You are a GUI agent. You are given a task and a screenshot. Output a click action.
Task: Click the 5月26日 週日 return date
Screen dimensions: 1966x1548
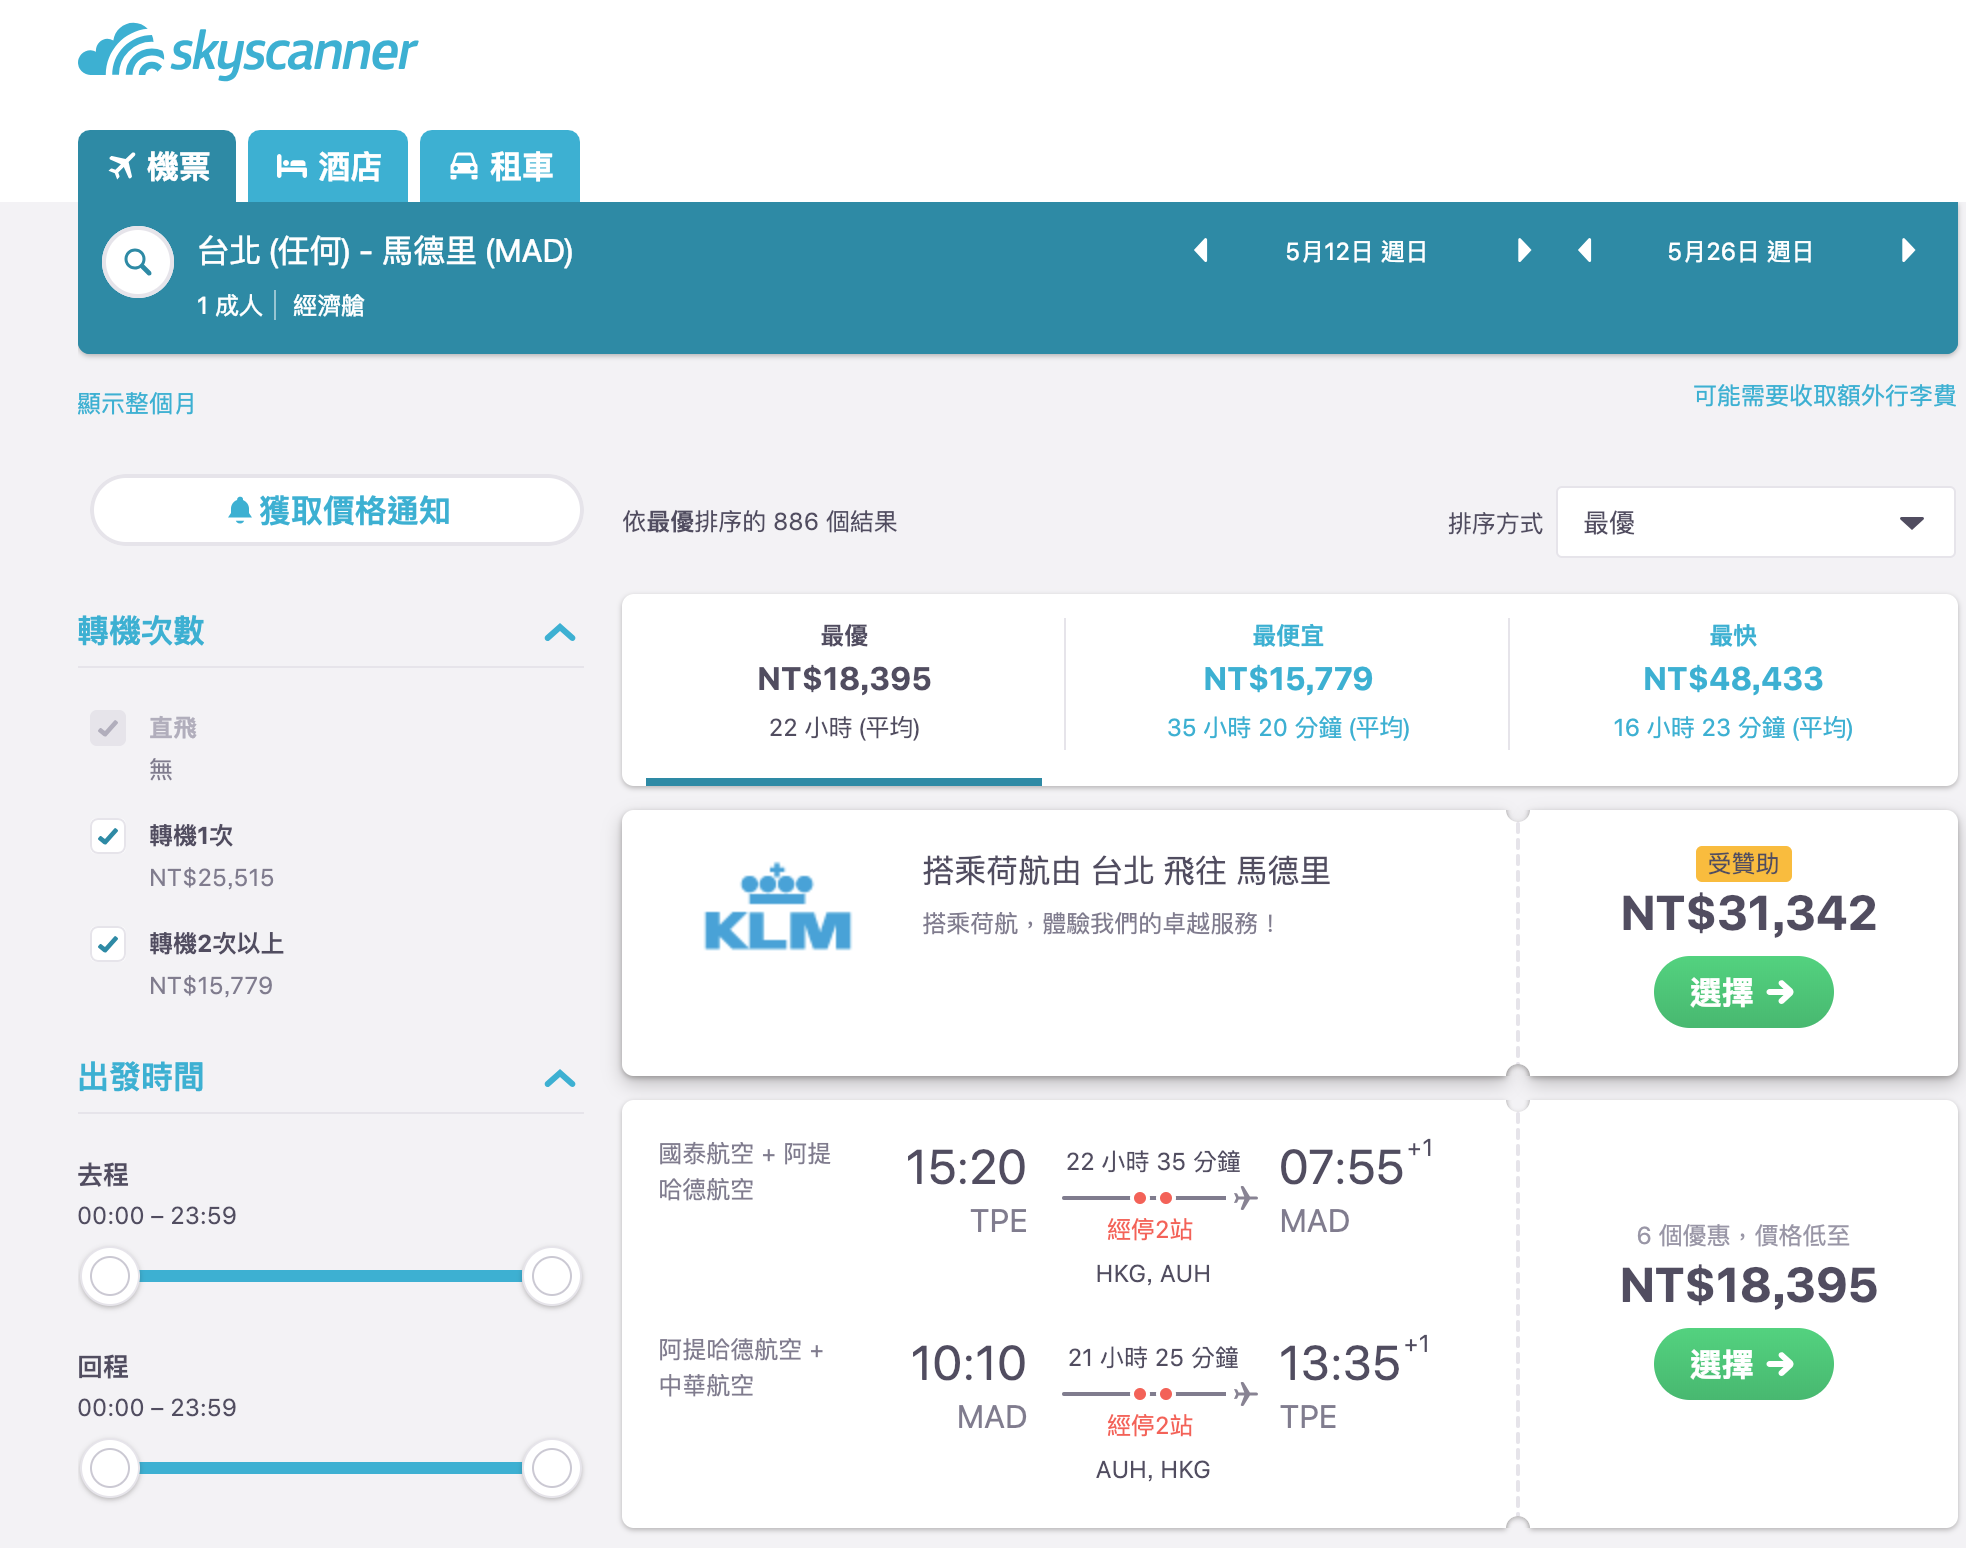coord(1740,251)
